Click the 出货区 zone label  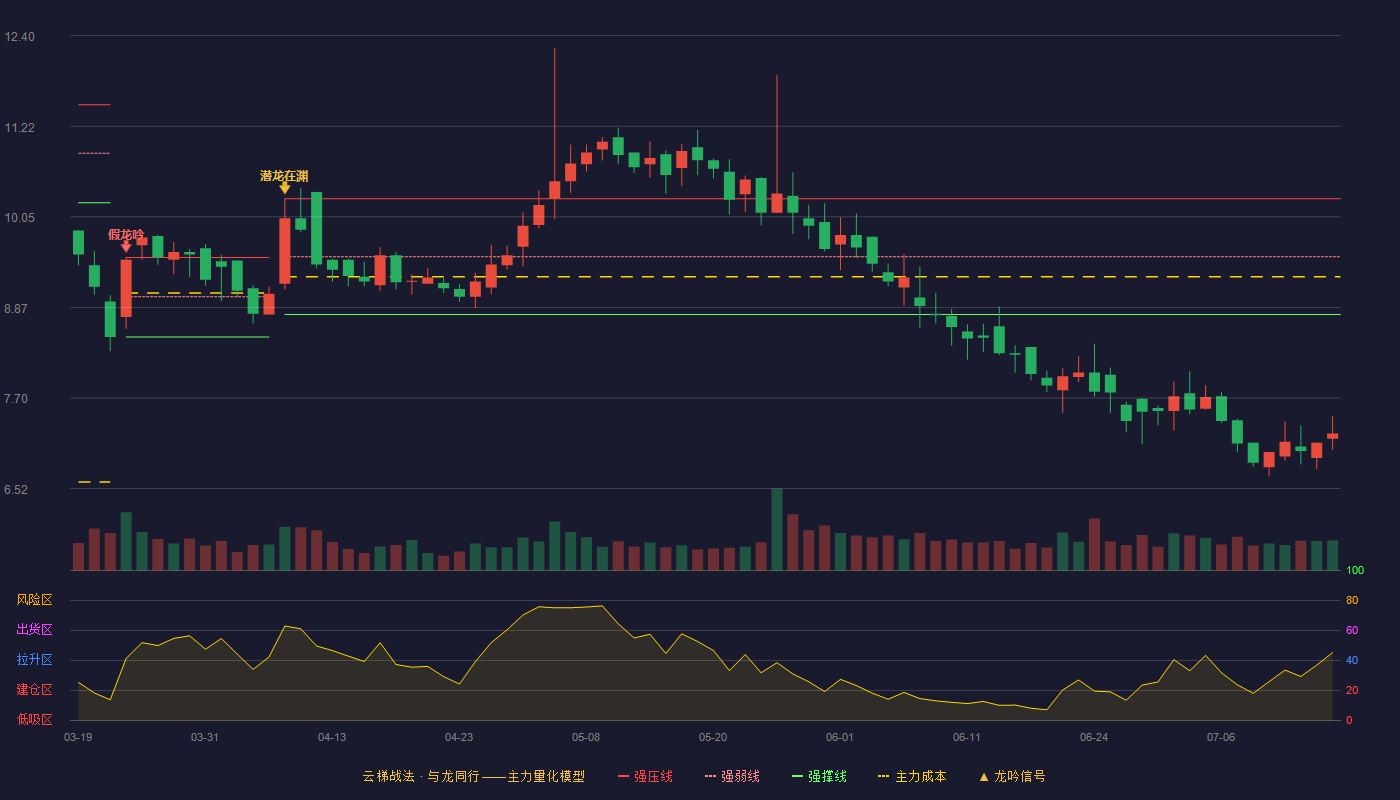(x=34, y=630)
